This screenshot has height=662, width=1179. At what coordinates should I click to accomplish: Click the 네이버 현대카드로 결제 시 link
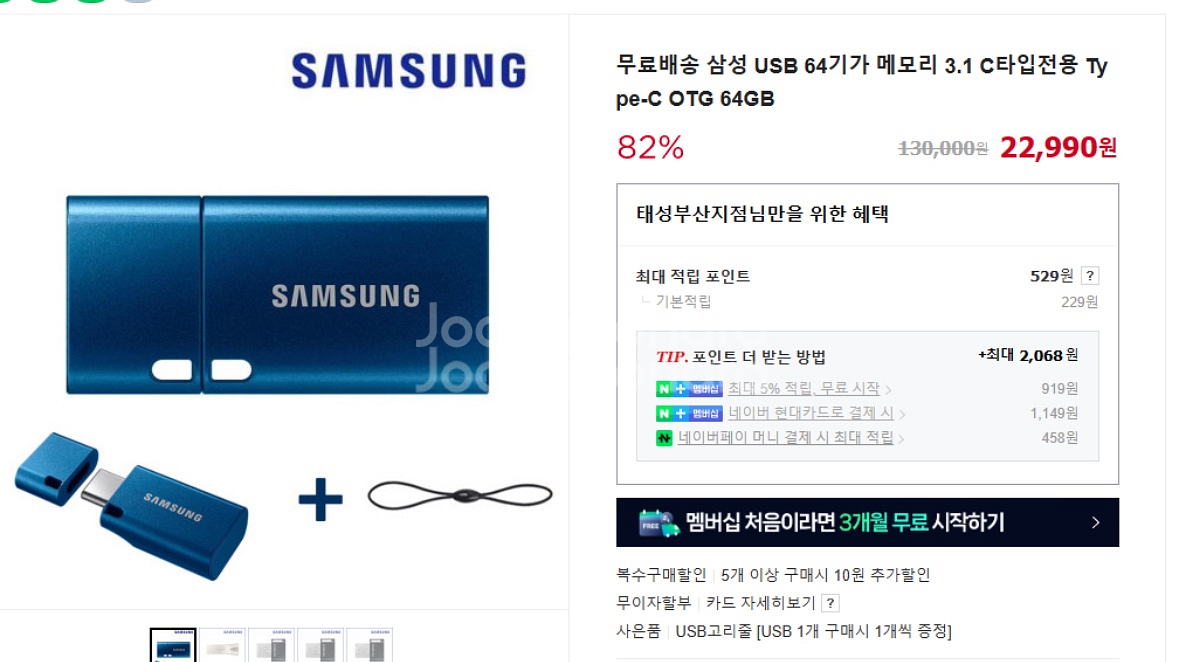tap(811, 413)
